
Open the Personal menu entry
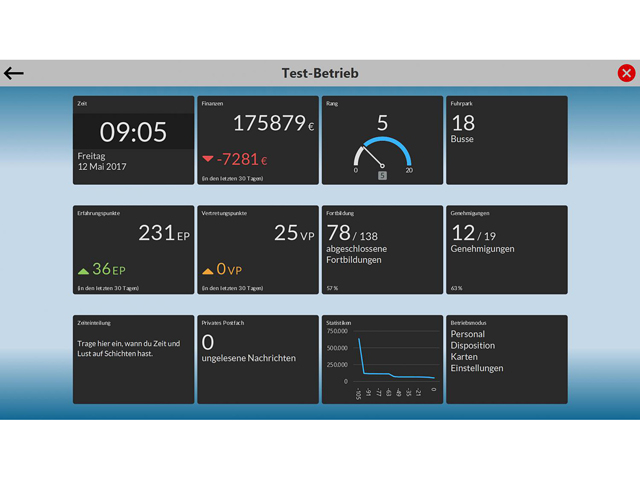[468, 335]
